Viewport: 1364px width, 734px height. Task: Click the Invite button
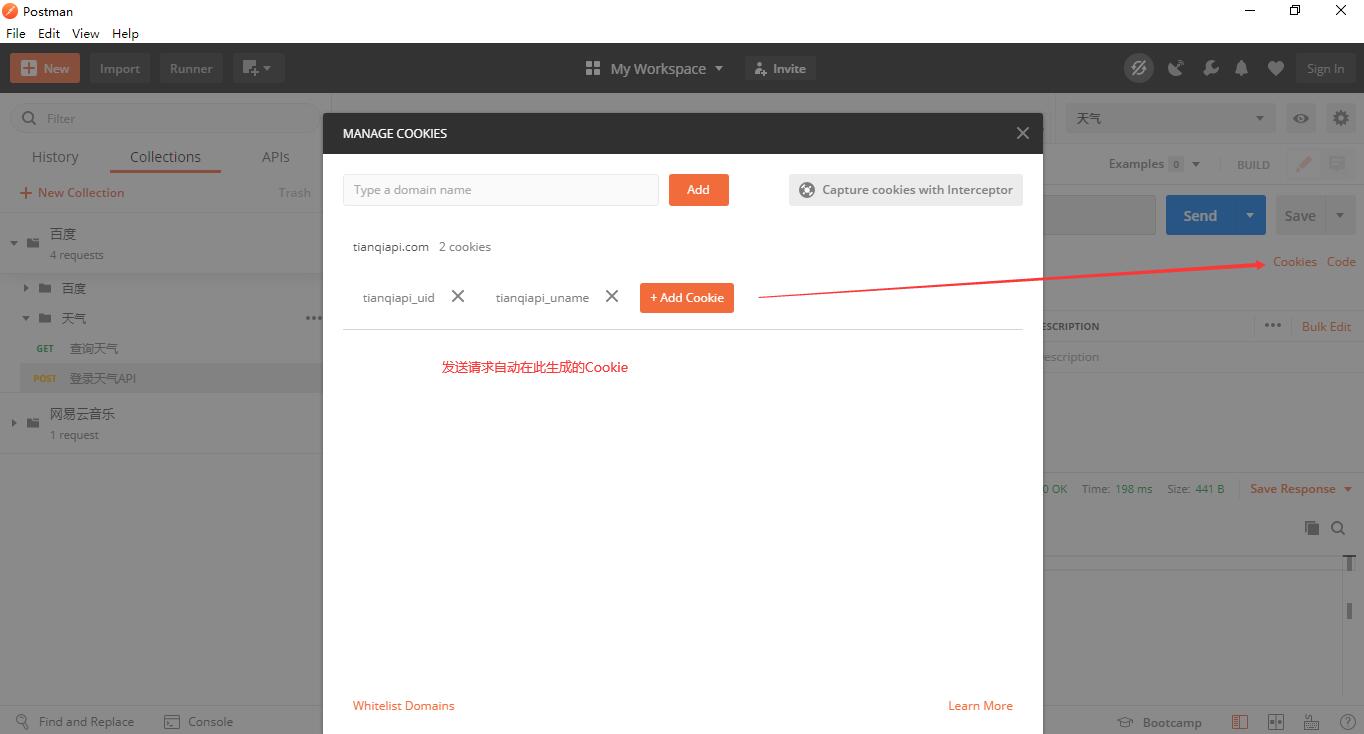click(x=780, y=68)
